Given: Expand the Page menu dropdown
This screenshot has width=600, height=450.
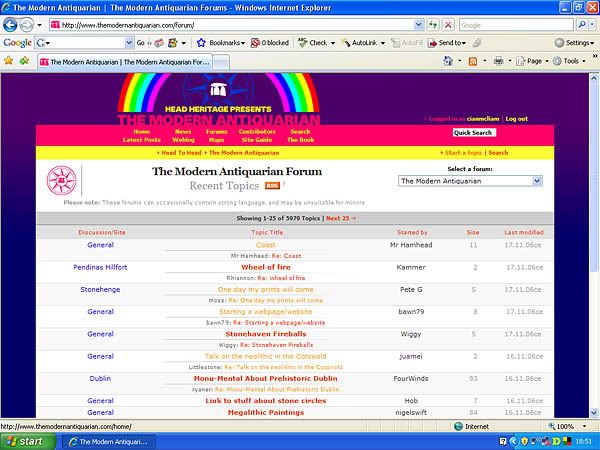Looking at the screenshot, I should click(546, 61).
